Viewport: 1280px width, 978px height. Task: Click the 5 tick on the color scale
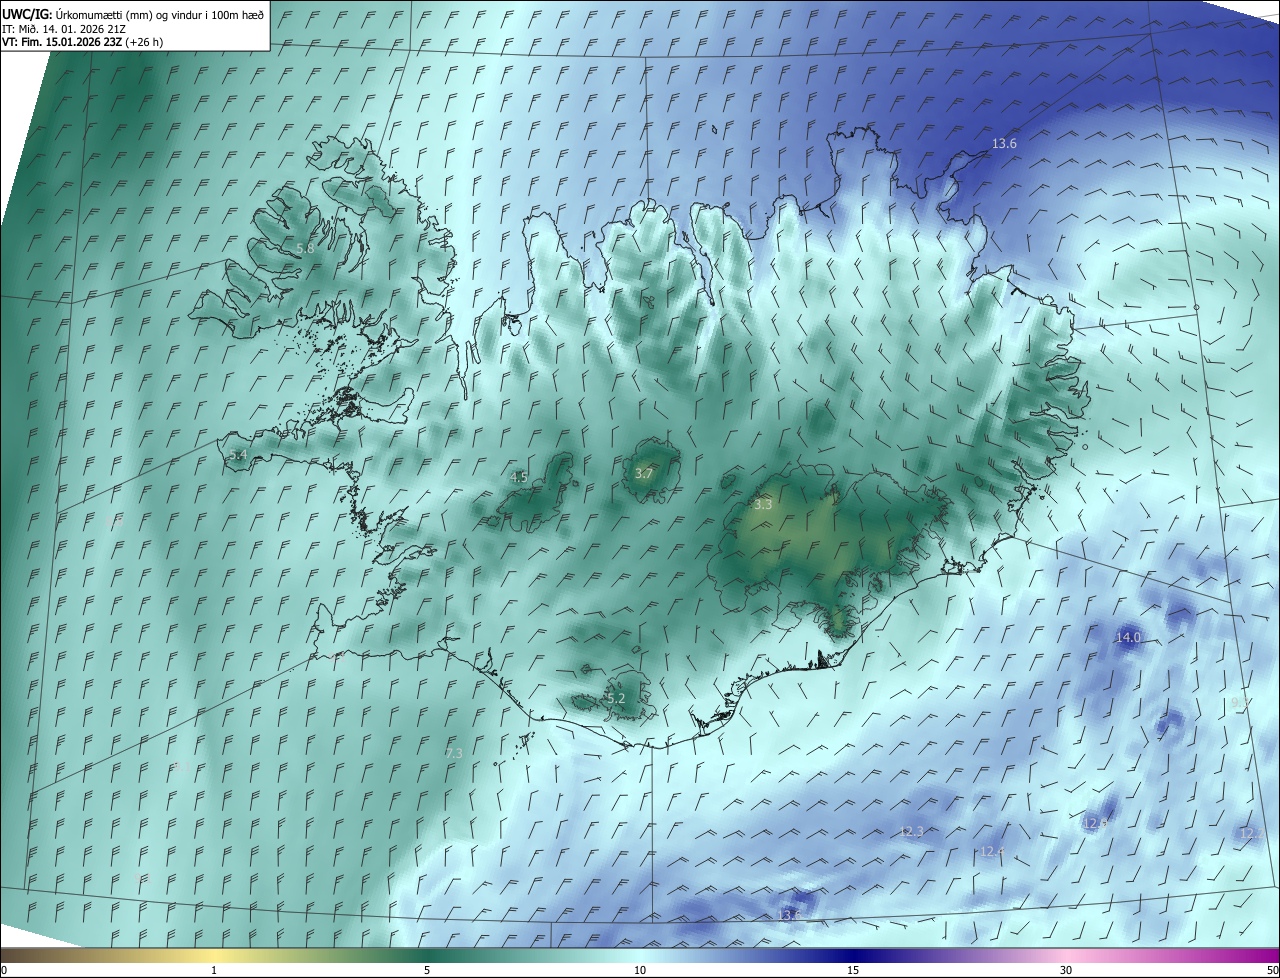tap(427, 970)
